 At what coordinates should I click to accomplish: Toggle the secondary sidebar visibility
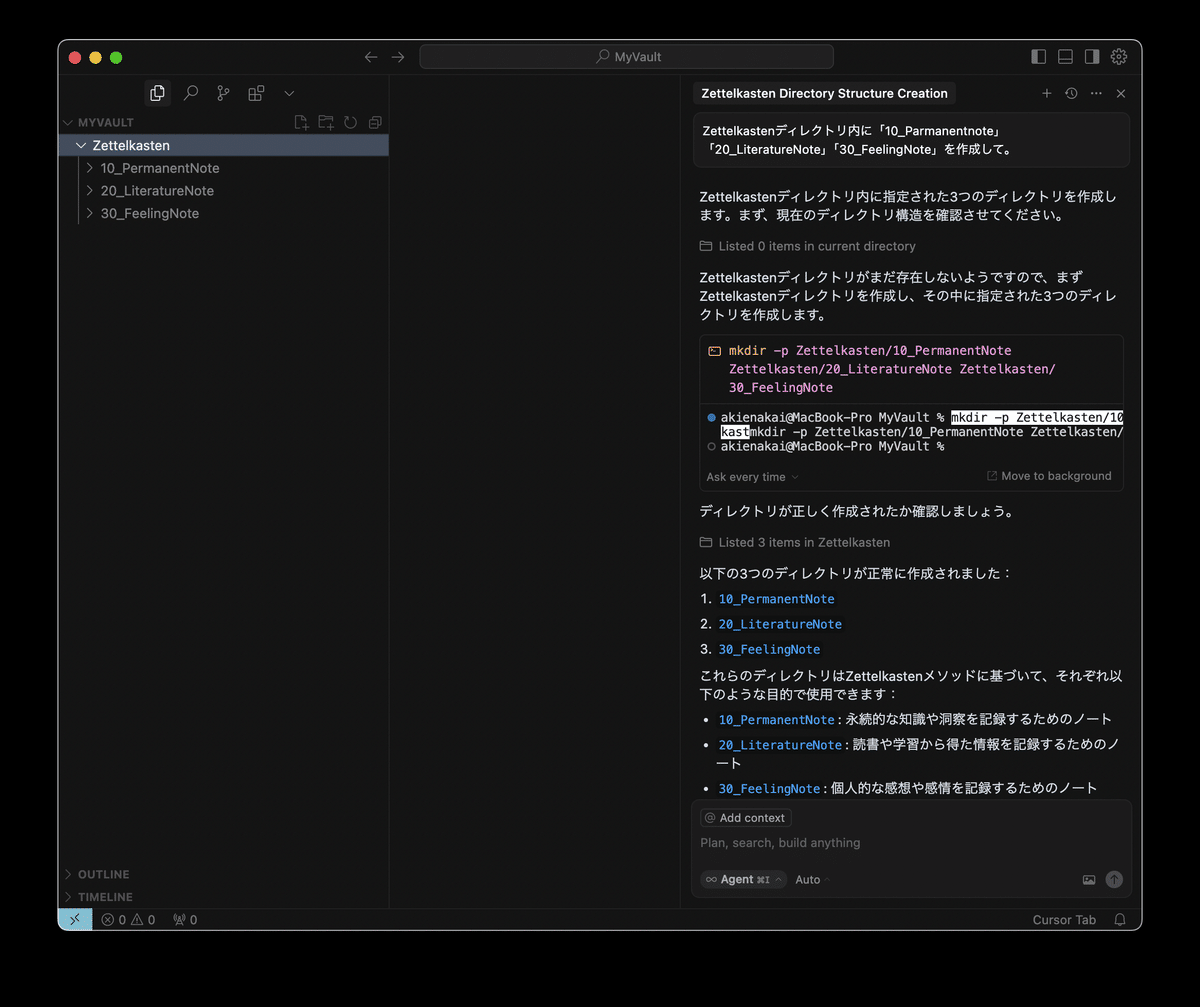1092,56
